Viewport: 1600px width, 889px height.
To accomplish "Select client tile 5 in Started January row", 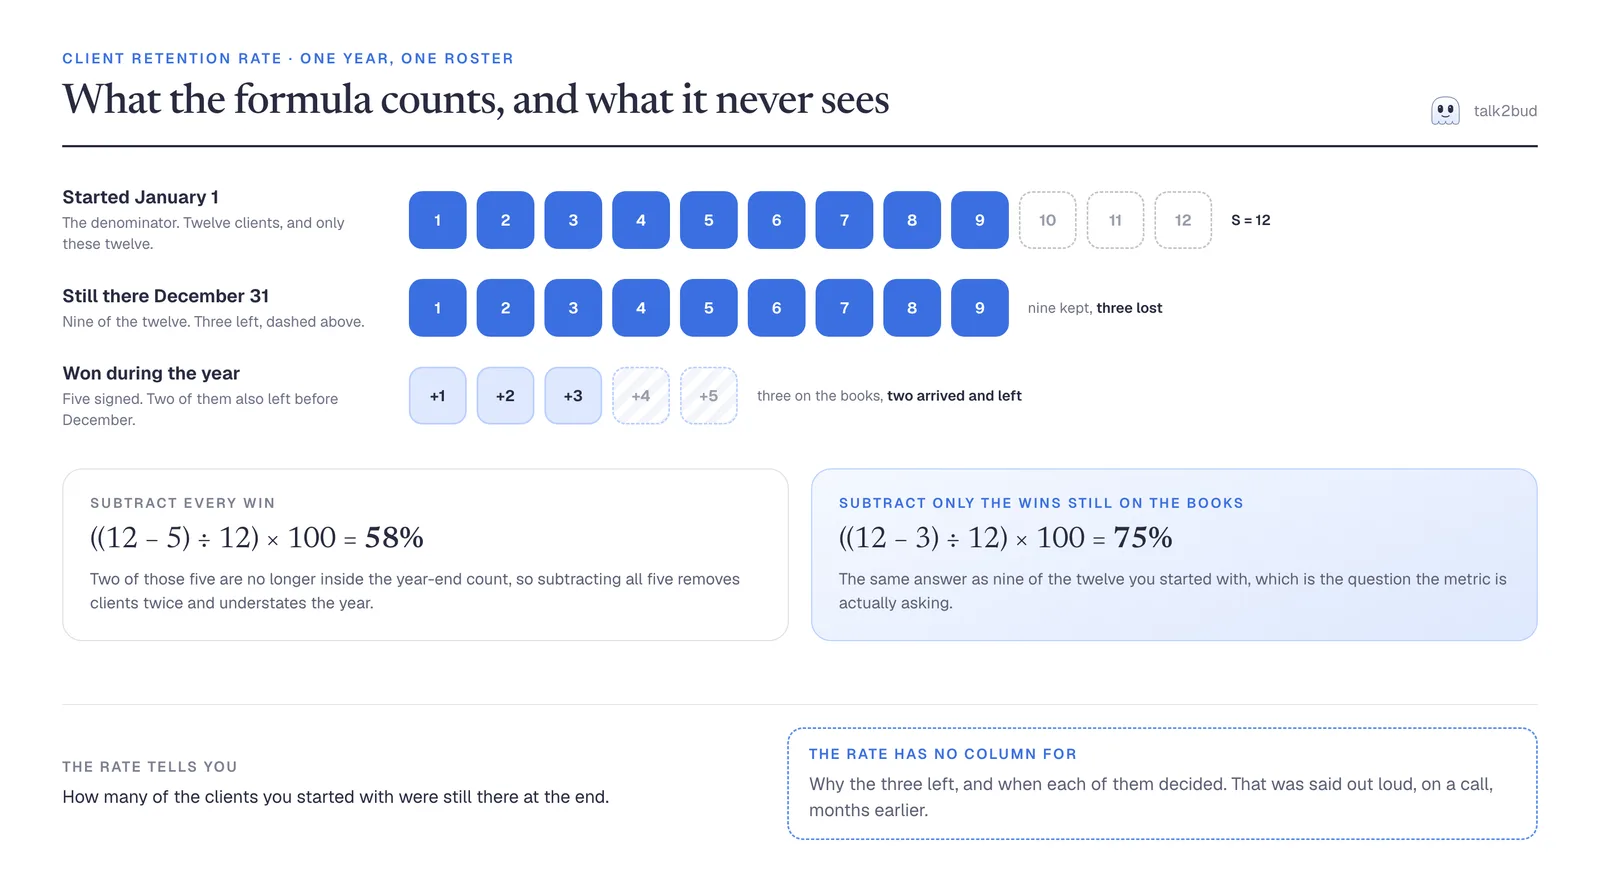I will [709, 220].
